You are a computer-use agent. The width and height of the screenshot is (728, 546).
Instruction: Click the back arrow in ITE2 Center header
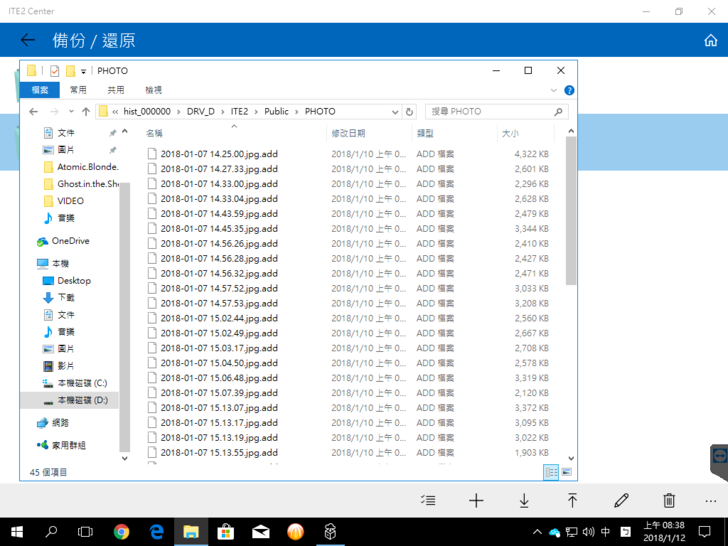coord(28,41)
